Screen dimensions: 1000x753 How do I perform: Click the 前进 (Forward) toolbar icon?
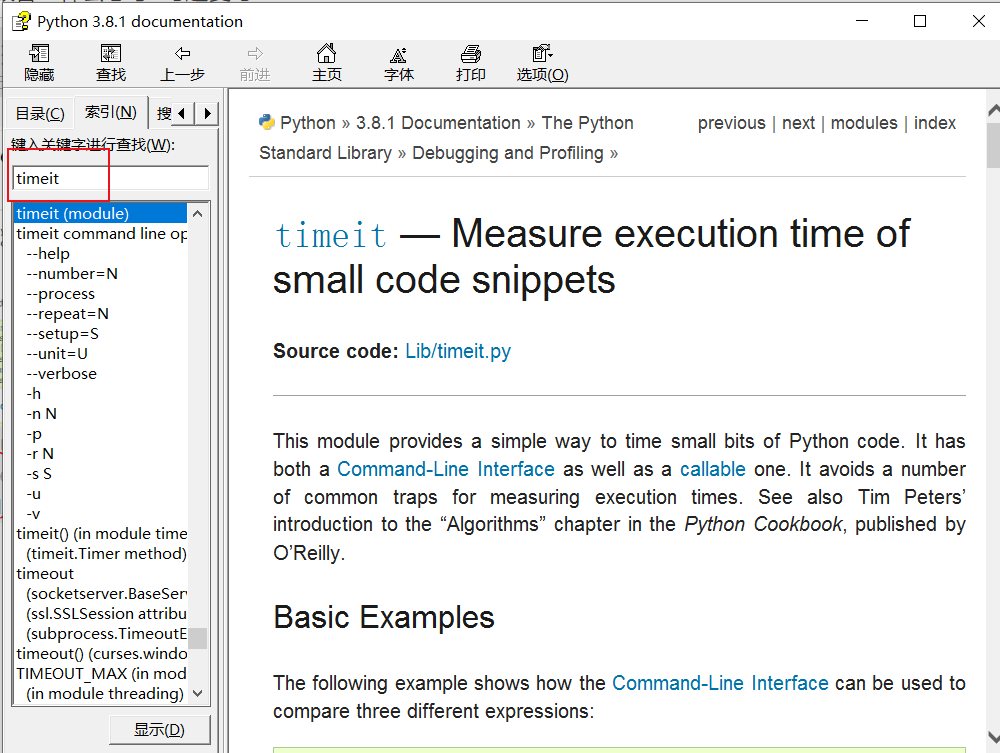tap(255, 63)
